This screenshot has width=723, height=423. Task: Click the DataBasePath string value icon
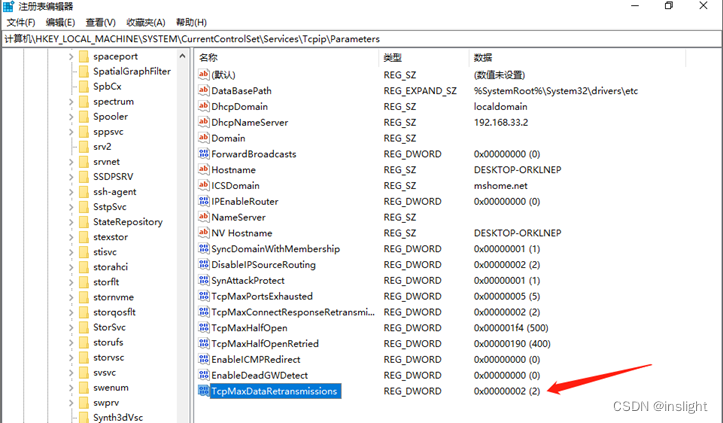pos(203,90)
